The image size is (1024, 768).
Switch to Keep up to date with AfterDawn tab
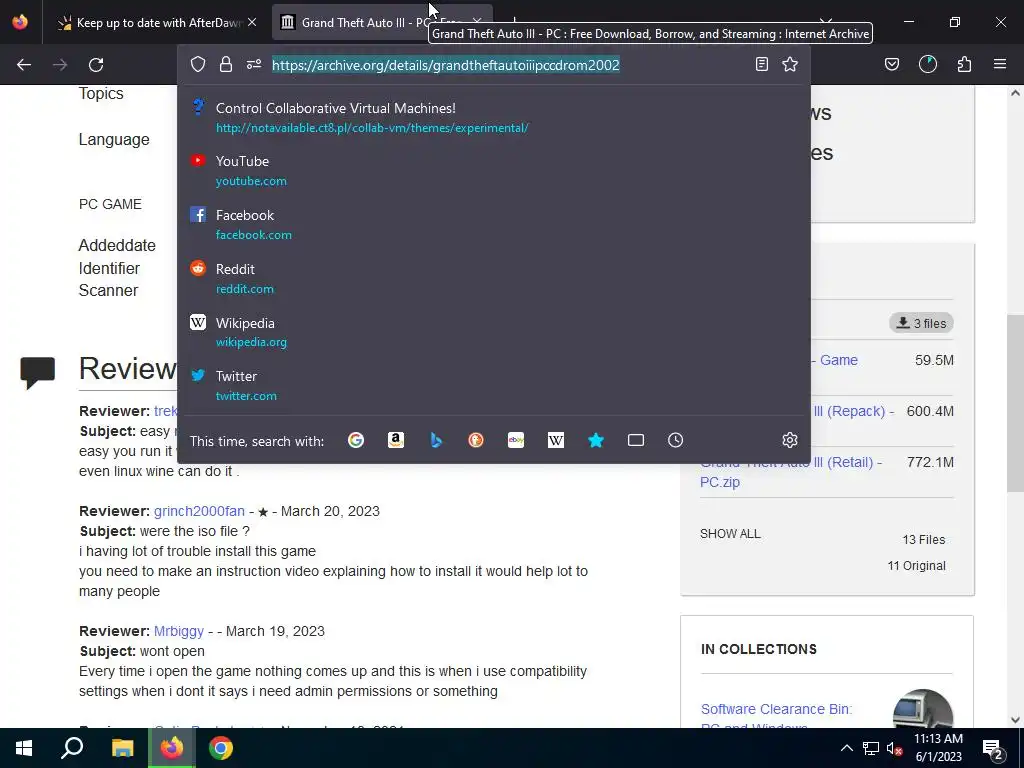click(157, 23)
